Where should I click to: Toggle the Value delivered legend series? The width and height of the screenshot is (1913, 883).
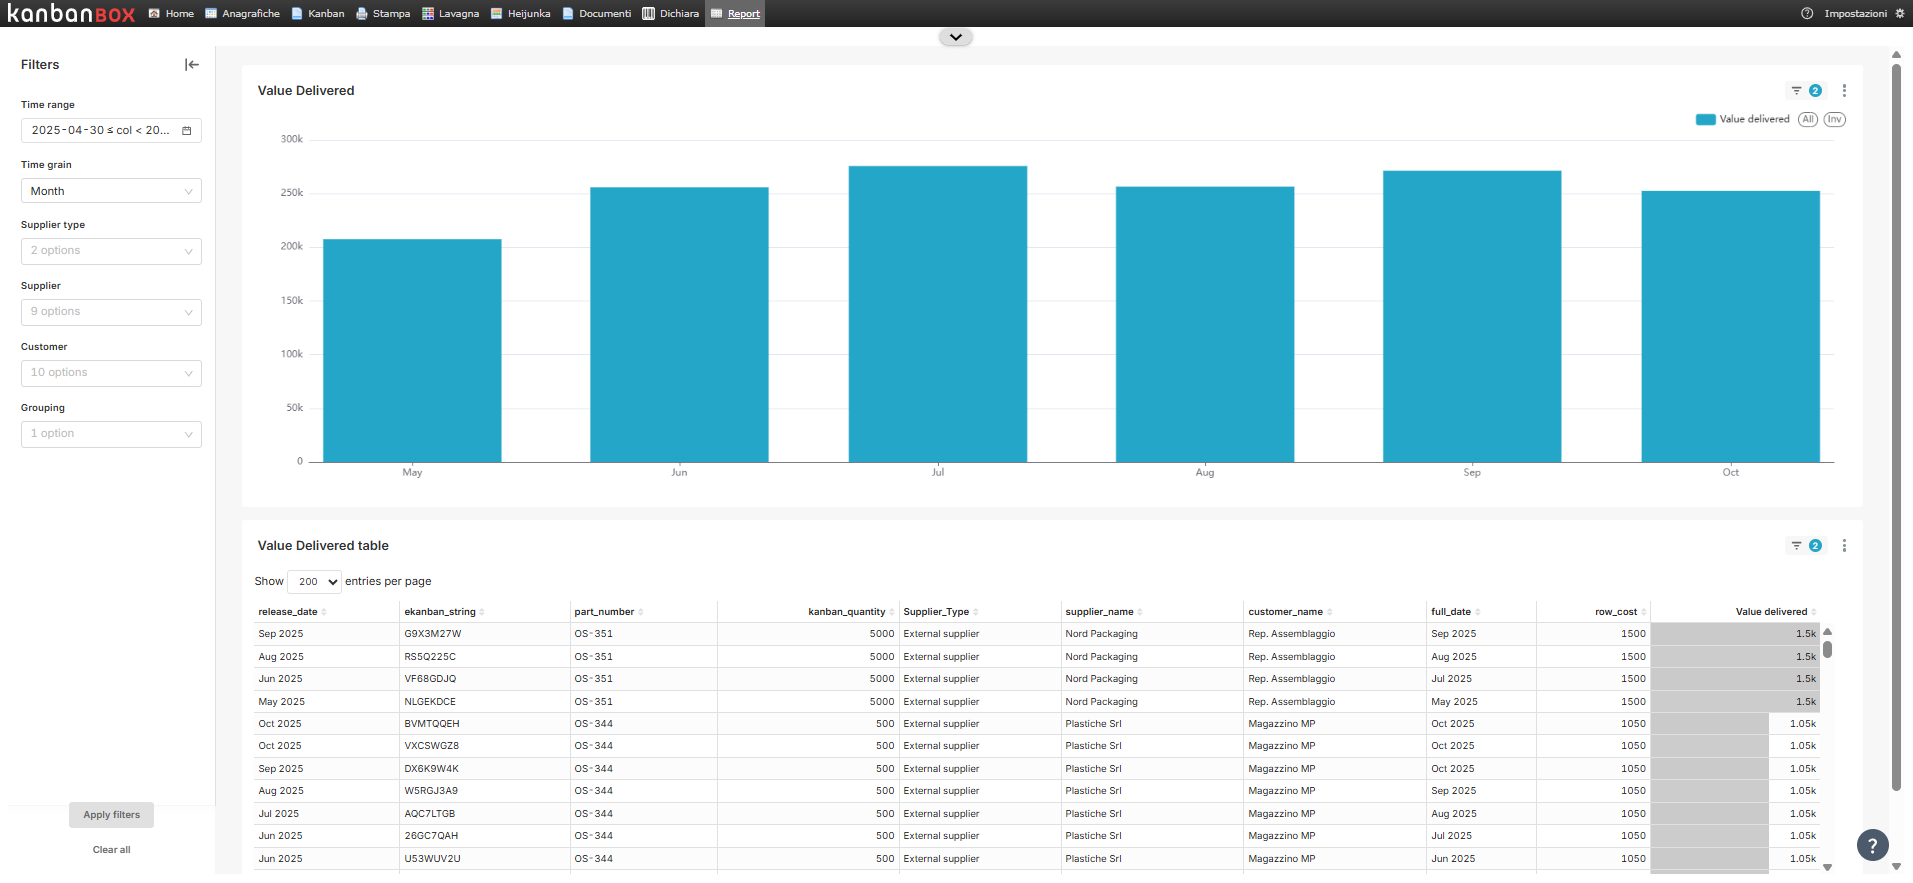pyautogui.click(x=1743, y=119)
